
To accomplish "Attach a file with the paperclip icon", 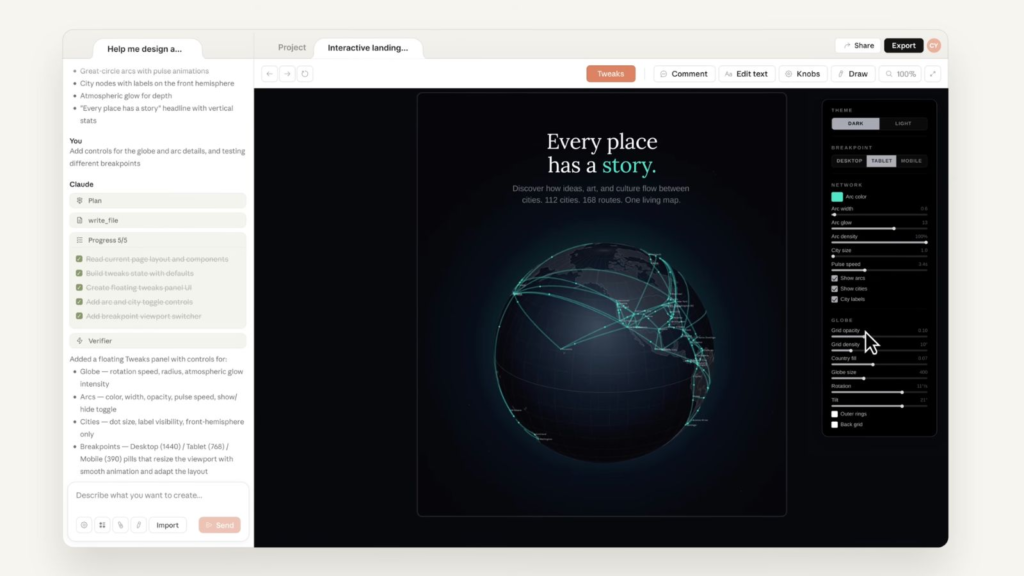I will coord(120,525).
